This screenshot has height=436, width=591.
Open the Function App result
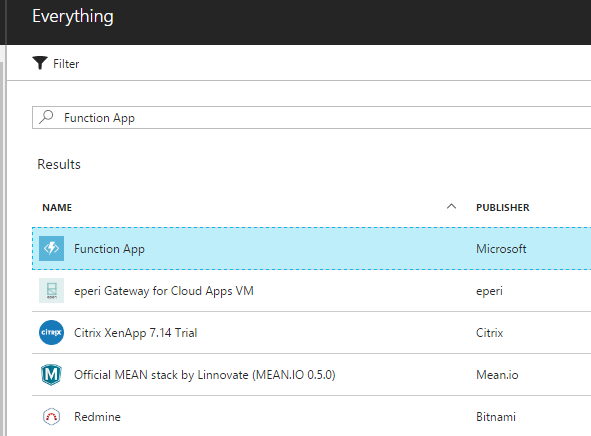tap(311, 249)
